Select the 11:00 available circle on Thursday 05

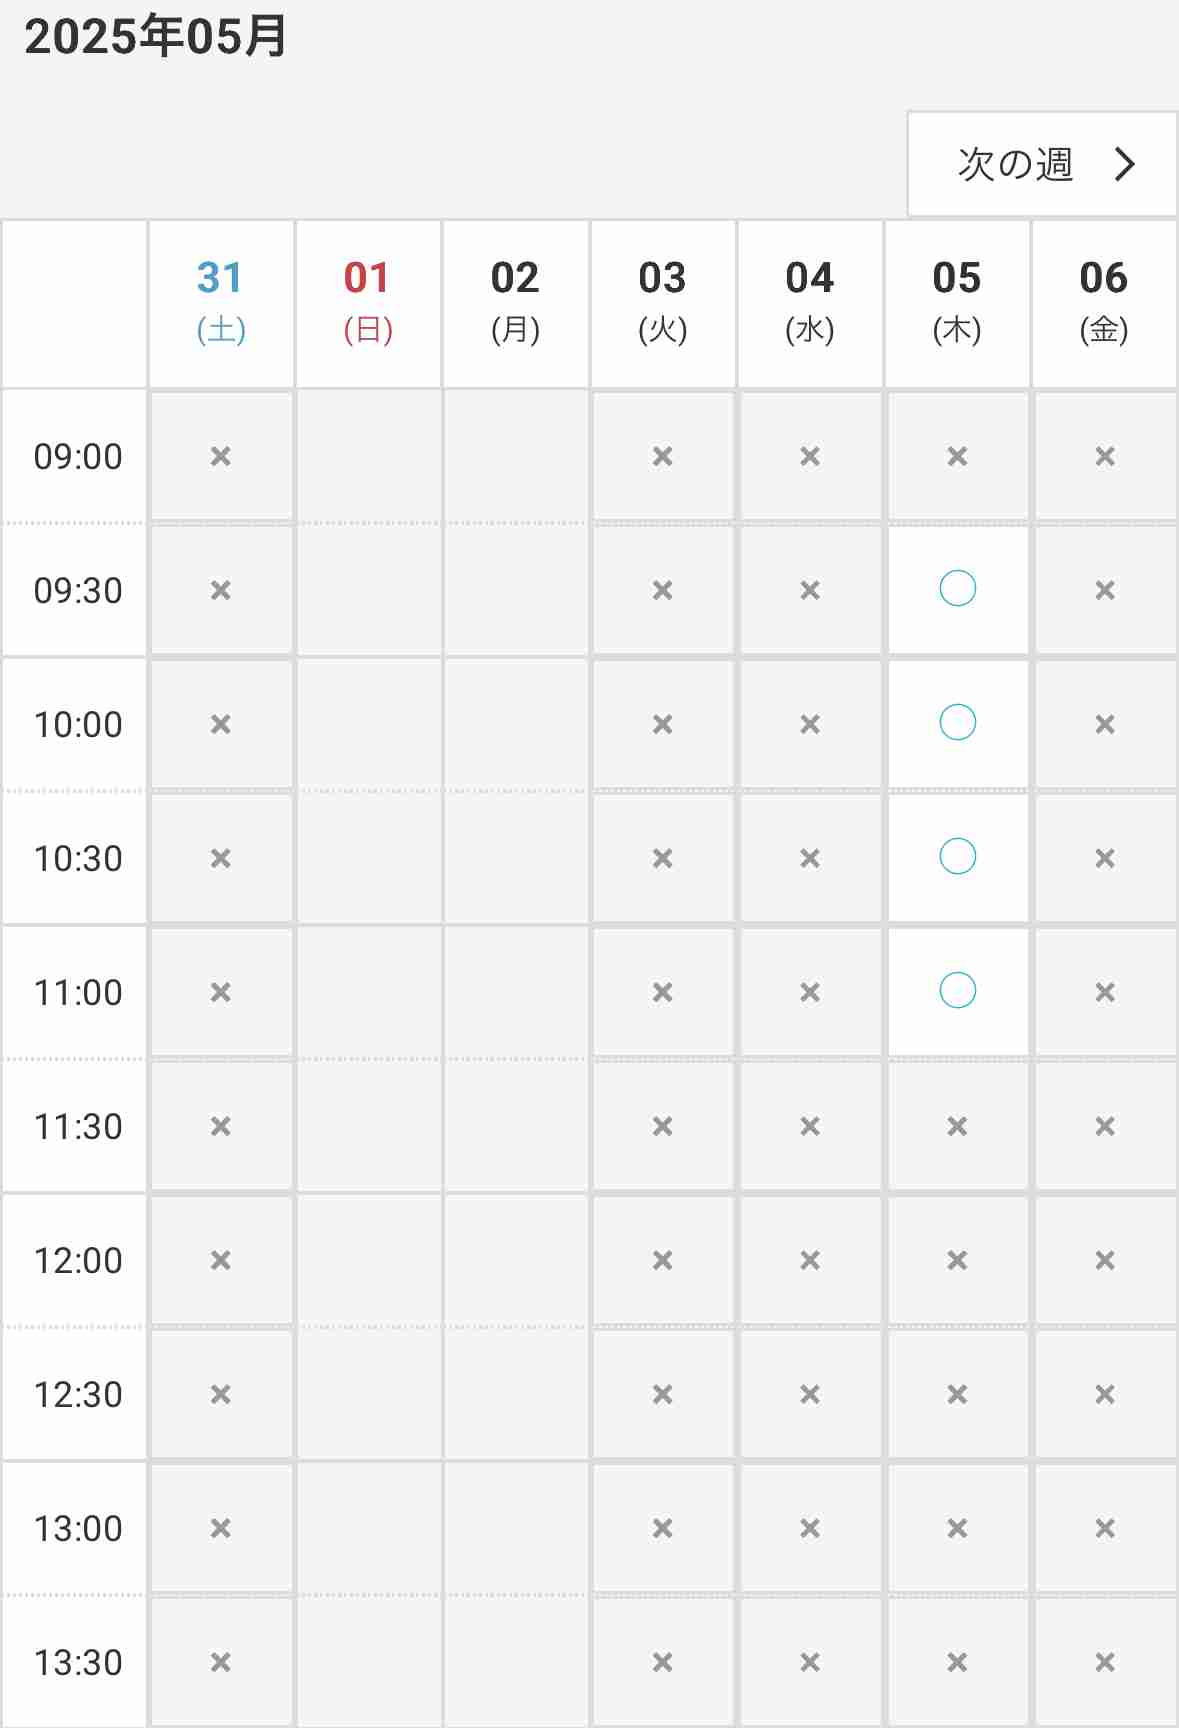tap(957, 990)
